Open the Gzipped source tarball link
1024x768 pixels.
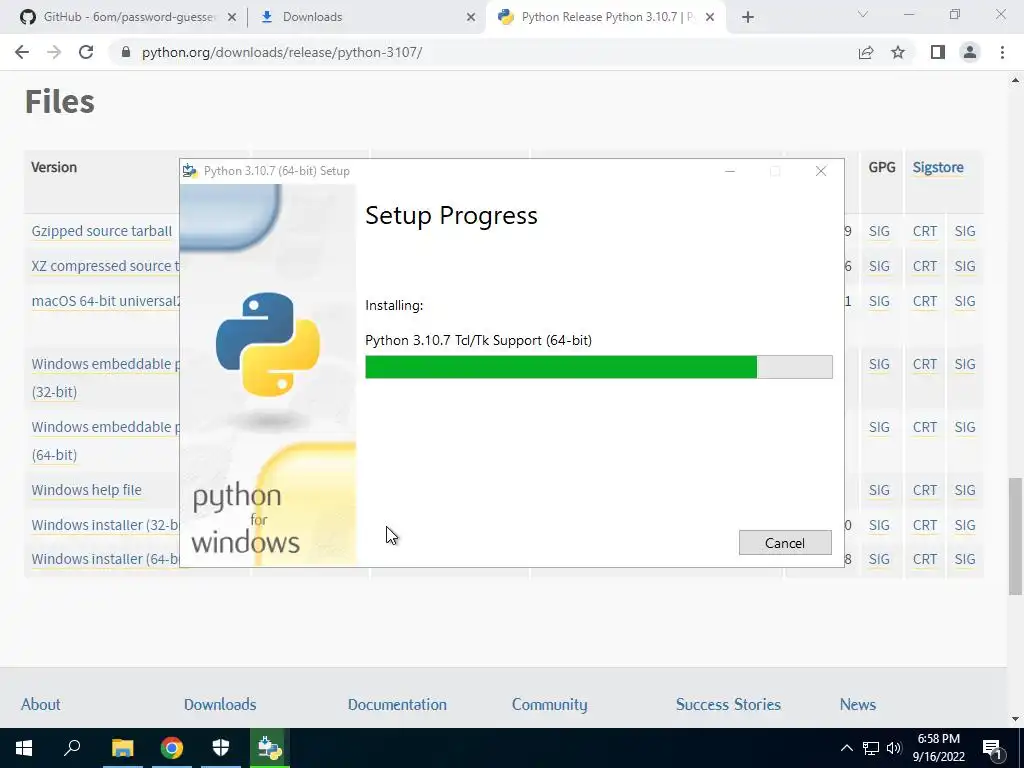[102, 231]
